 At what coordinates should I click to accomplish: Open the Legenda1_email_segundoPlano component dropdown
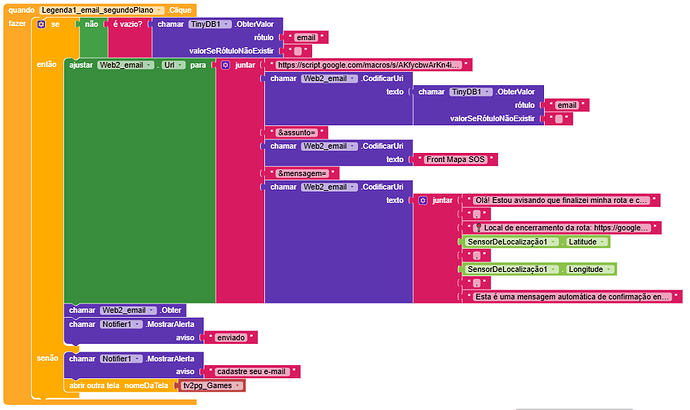tap(102, 10)
